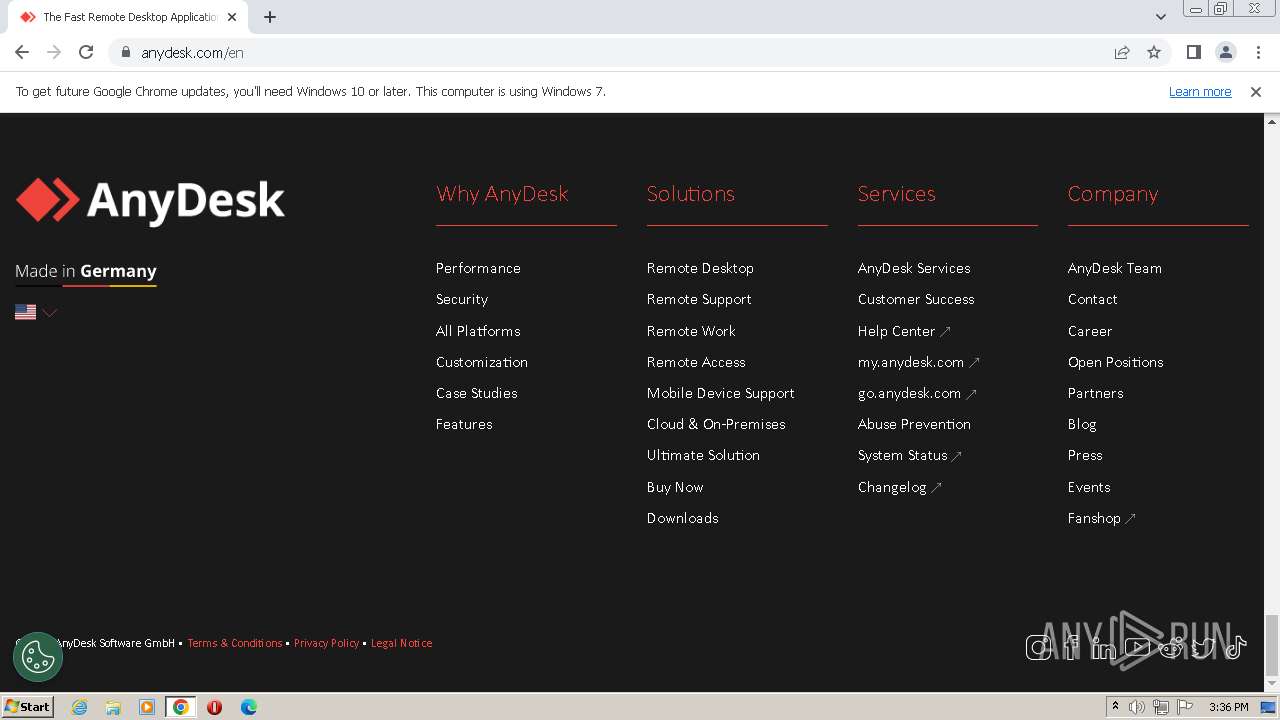
Task: Open Cloud & On-Premises link
Action: [x=716, y=424]
